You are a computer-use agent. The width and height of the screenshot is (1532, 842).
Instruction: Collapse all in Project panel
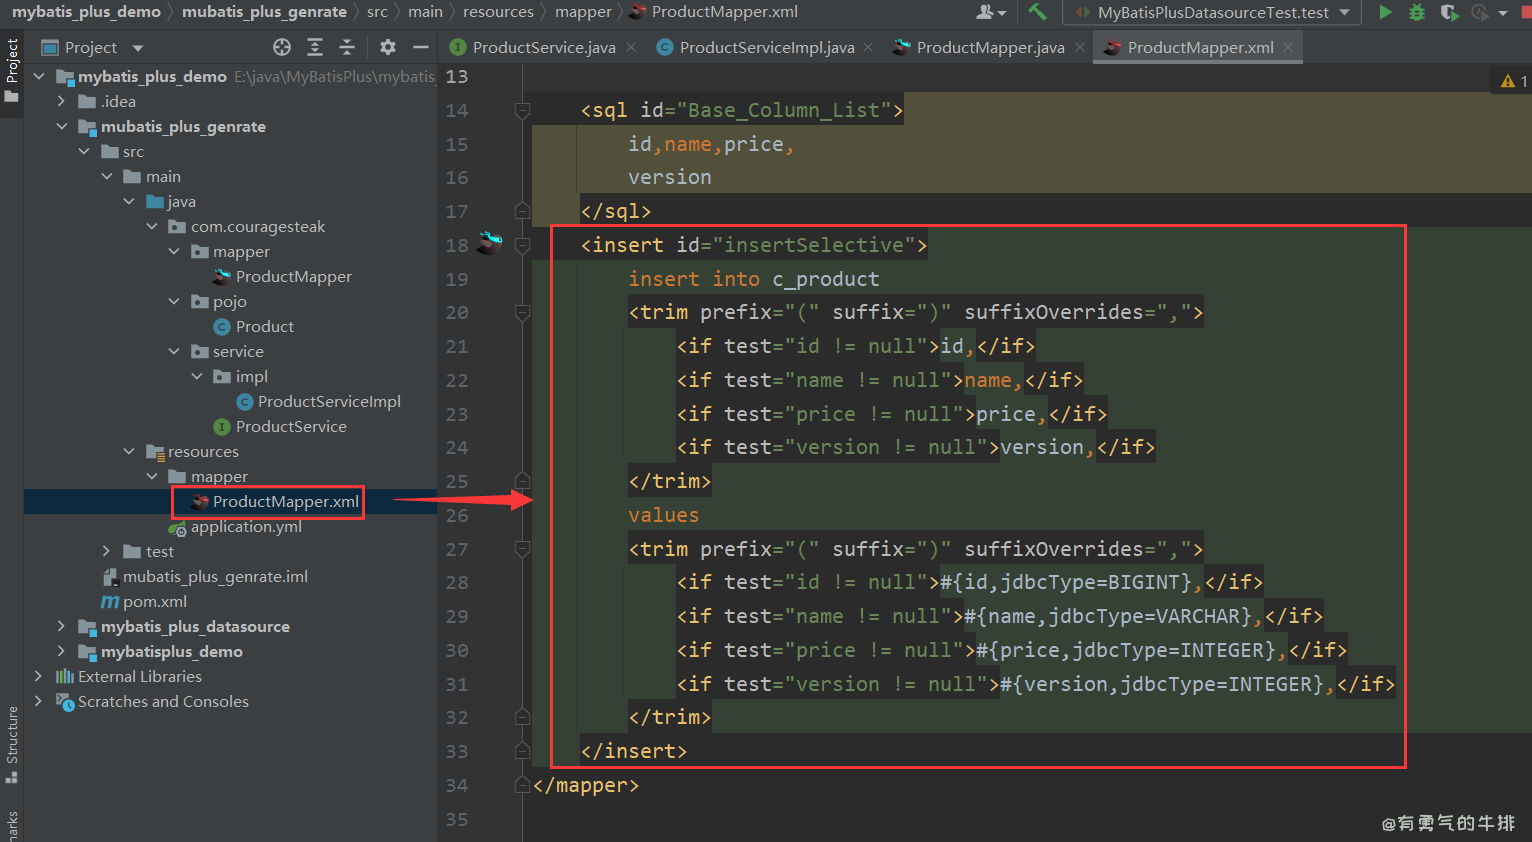(347, 47)
